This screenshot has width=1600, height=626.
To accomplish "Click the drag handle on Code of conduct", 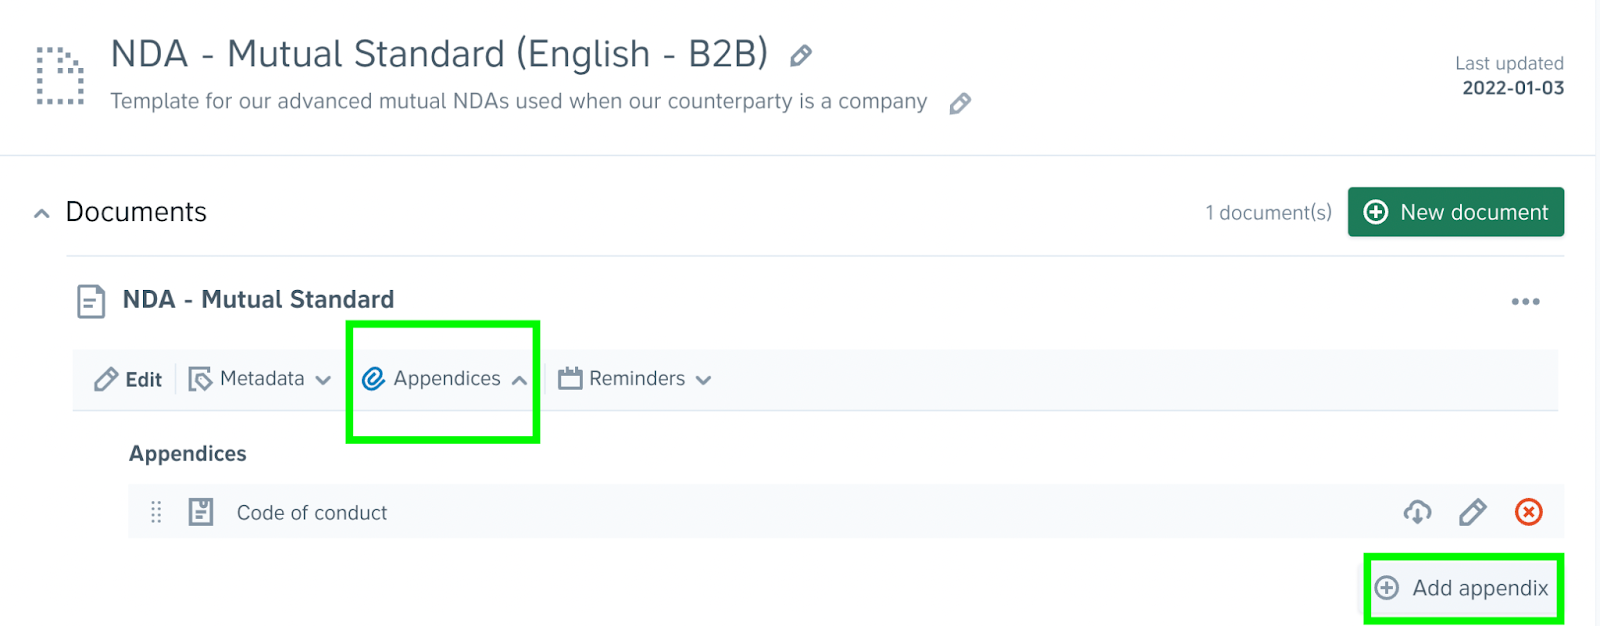I will (x=156, y=512).
